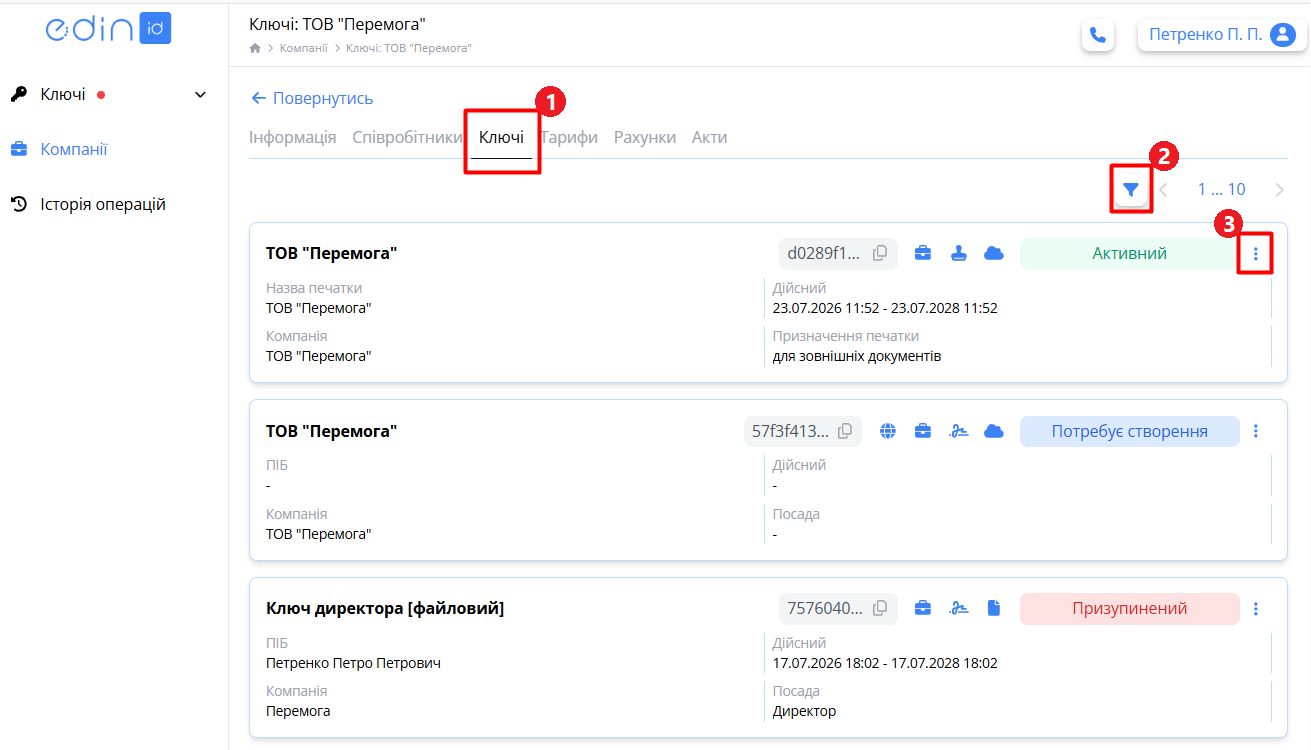1311x750 pixels.
Task: Switch to the Співробітники tab
Action: (x=407, y=137)
